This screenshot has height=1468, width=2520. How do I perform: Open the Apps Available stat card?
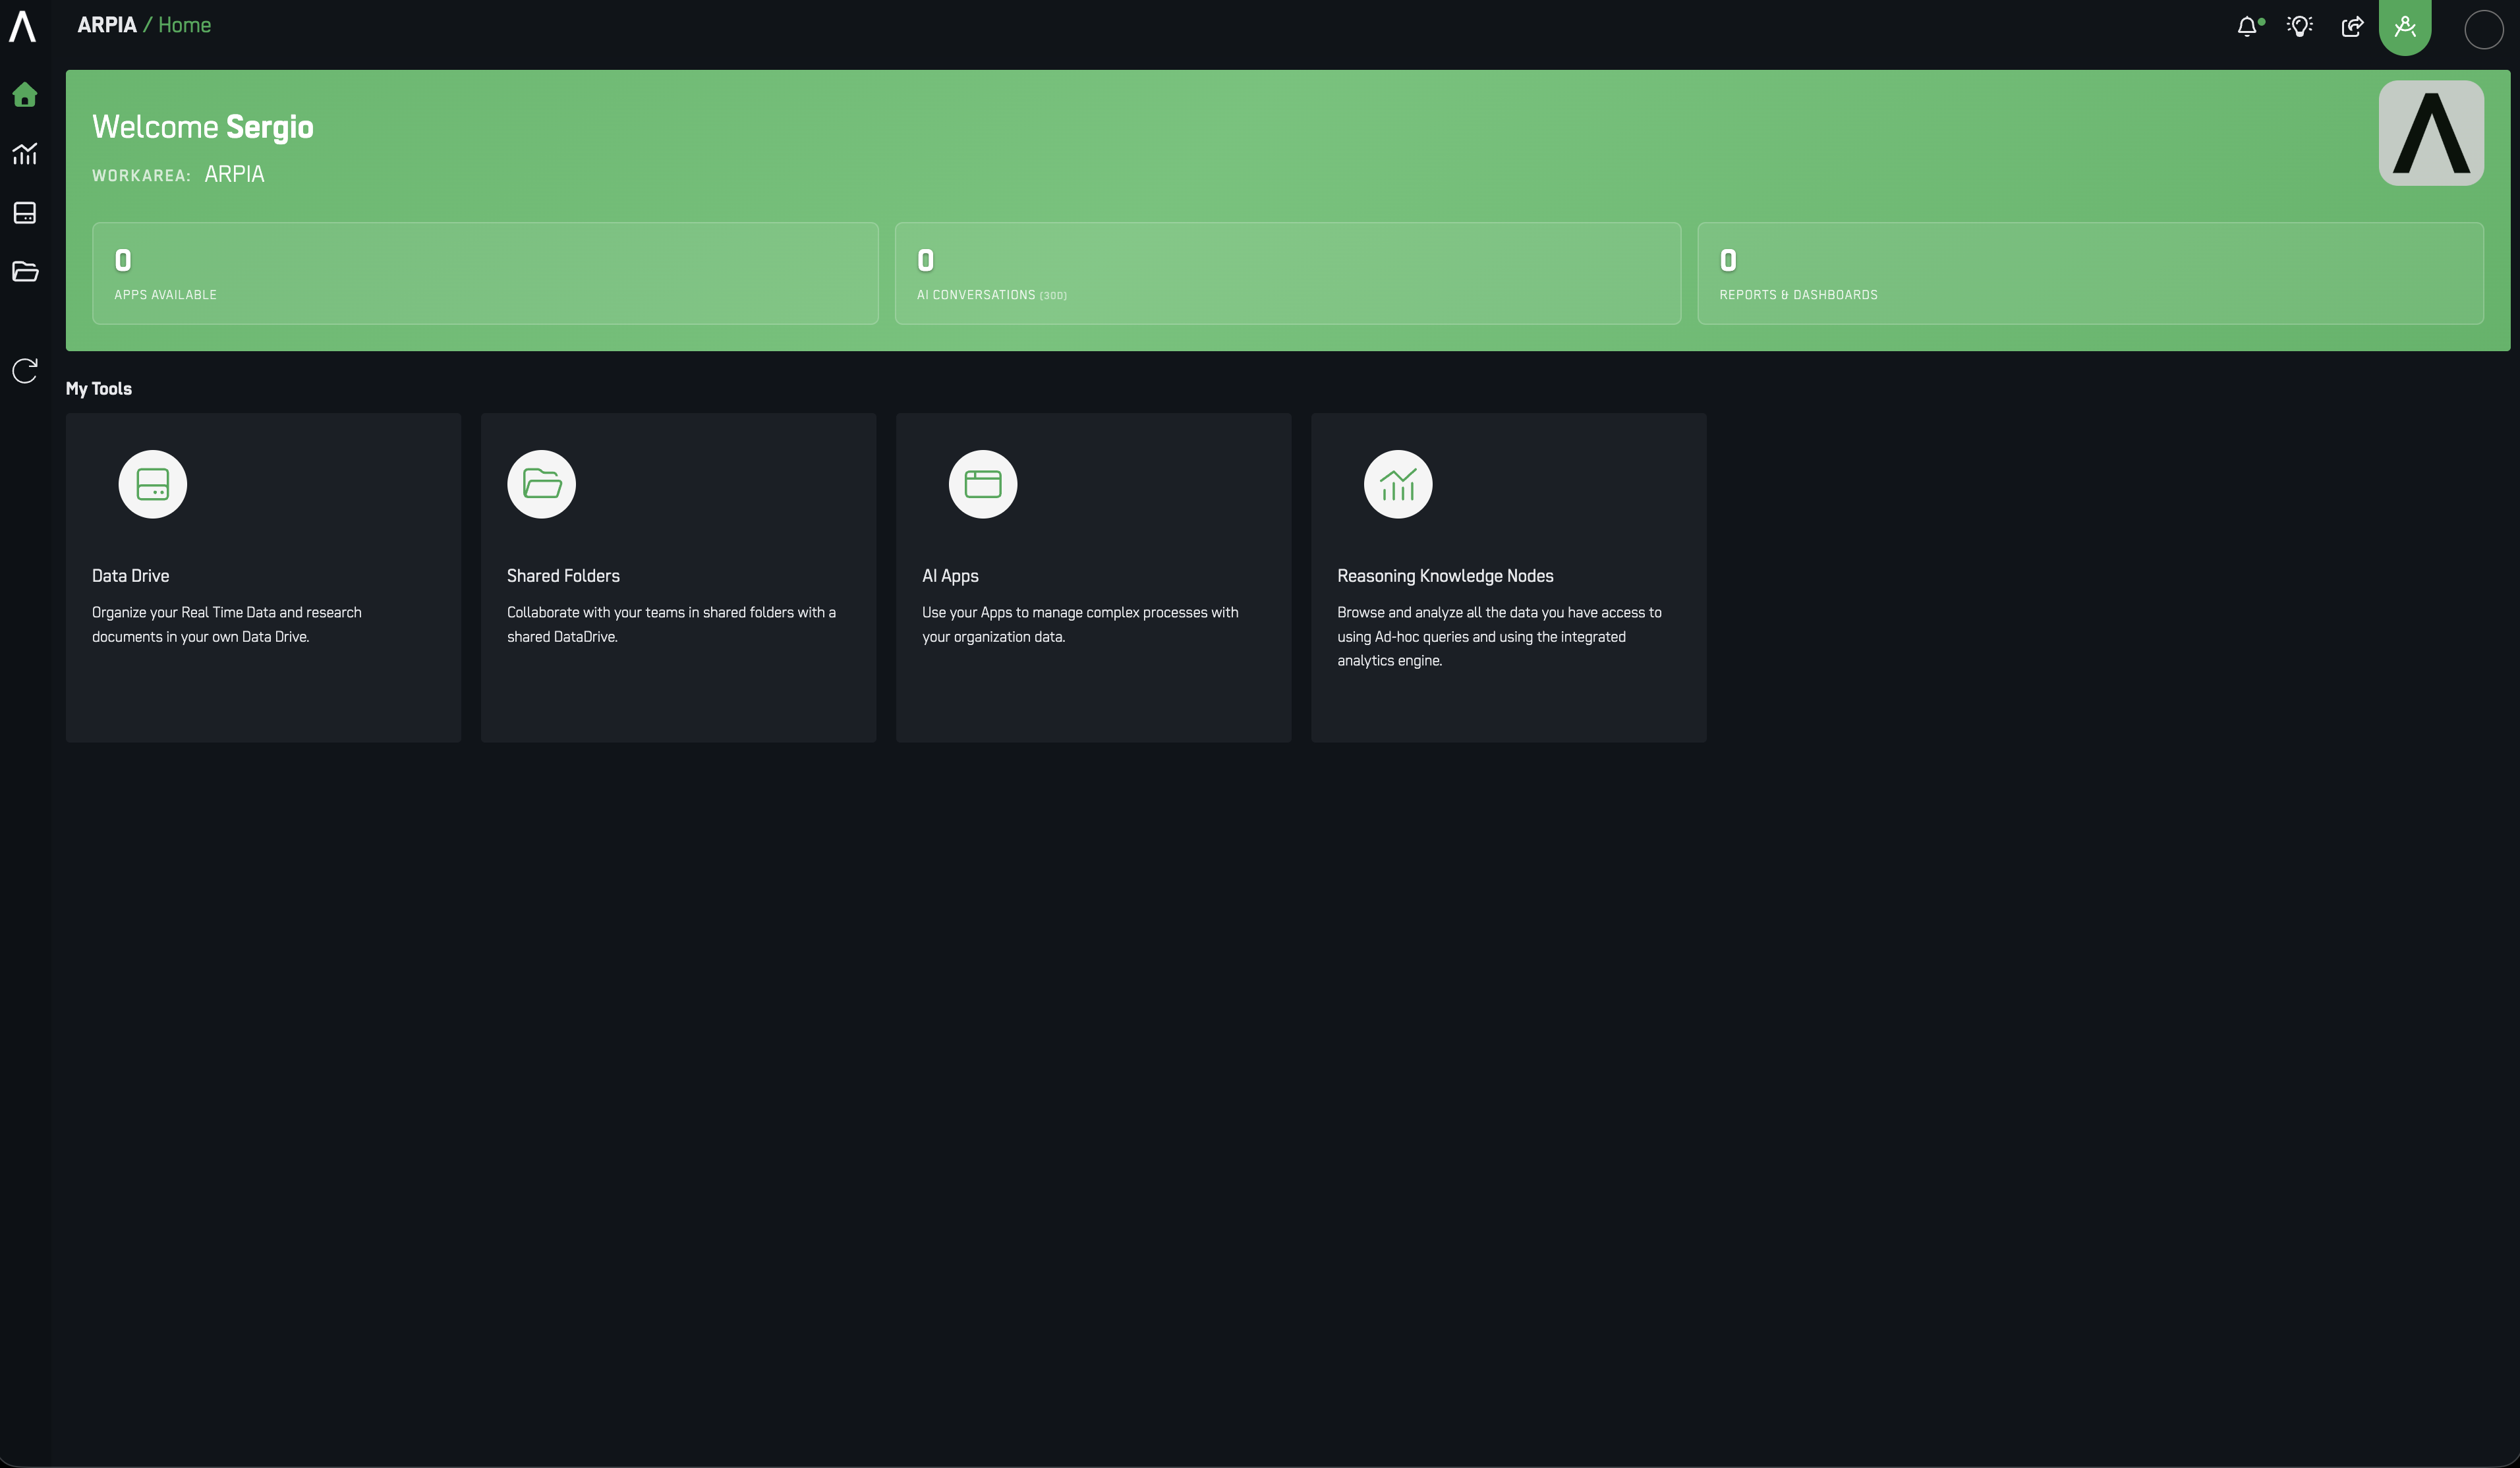pos(485,273)
